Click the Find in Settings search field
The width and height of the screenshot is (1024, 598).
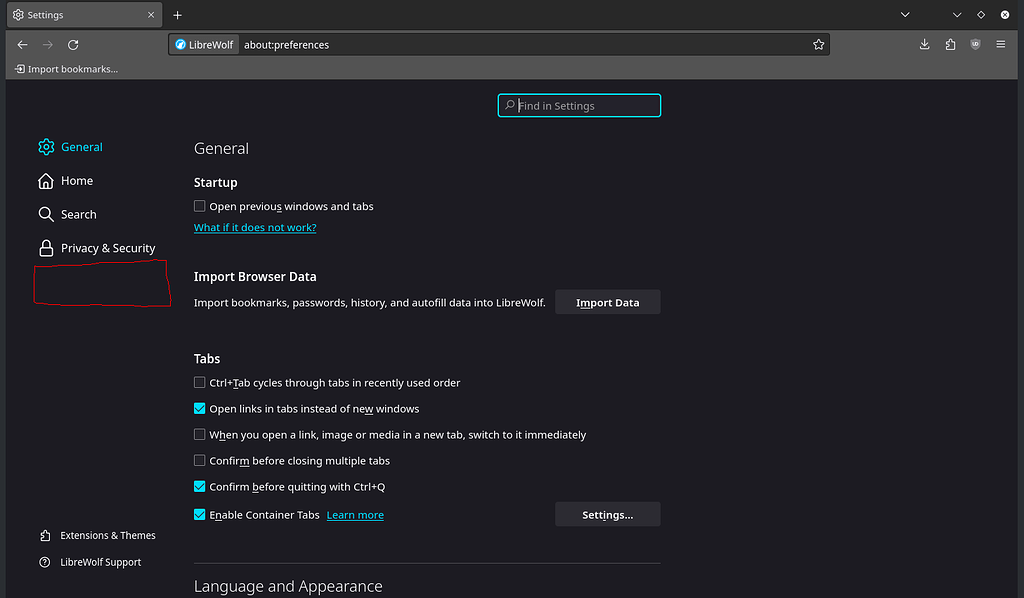coord(579,105)
